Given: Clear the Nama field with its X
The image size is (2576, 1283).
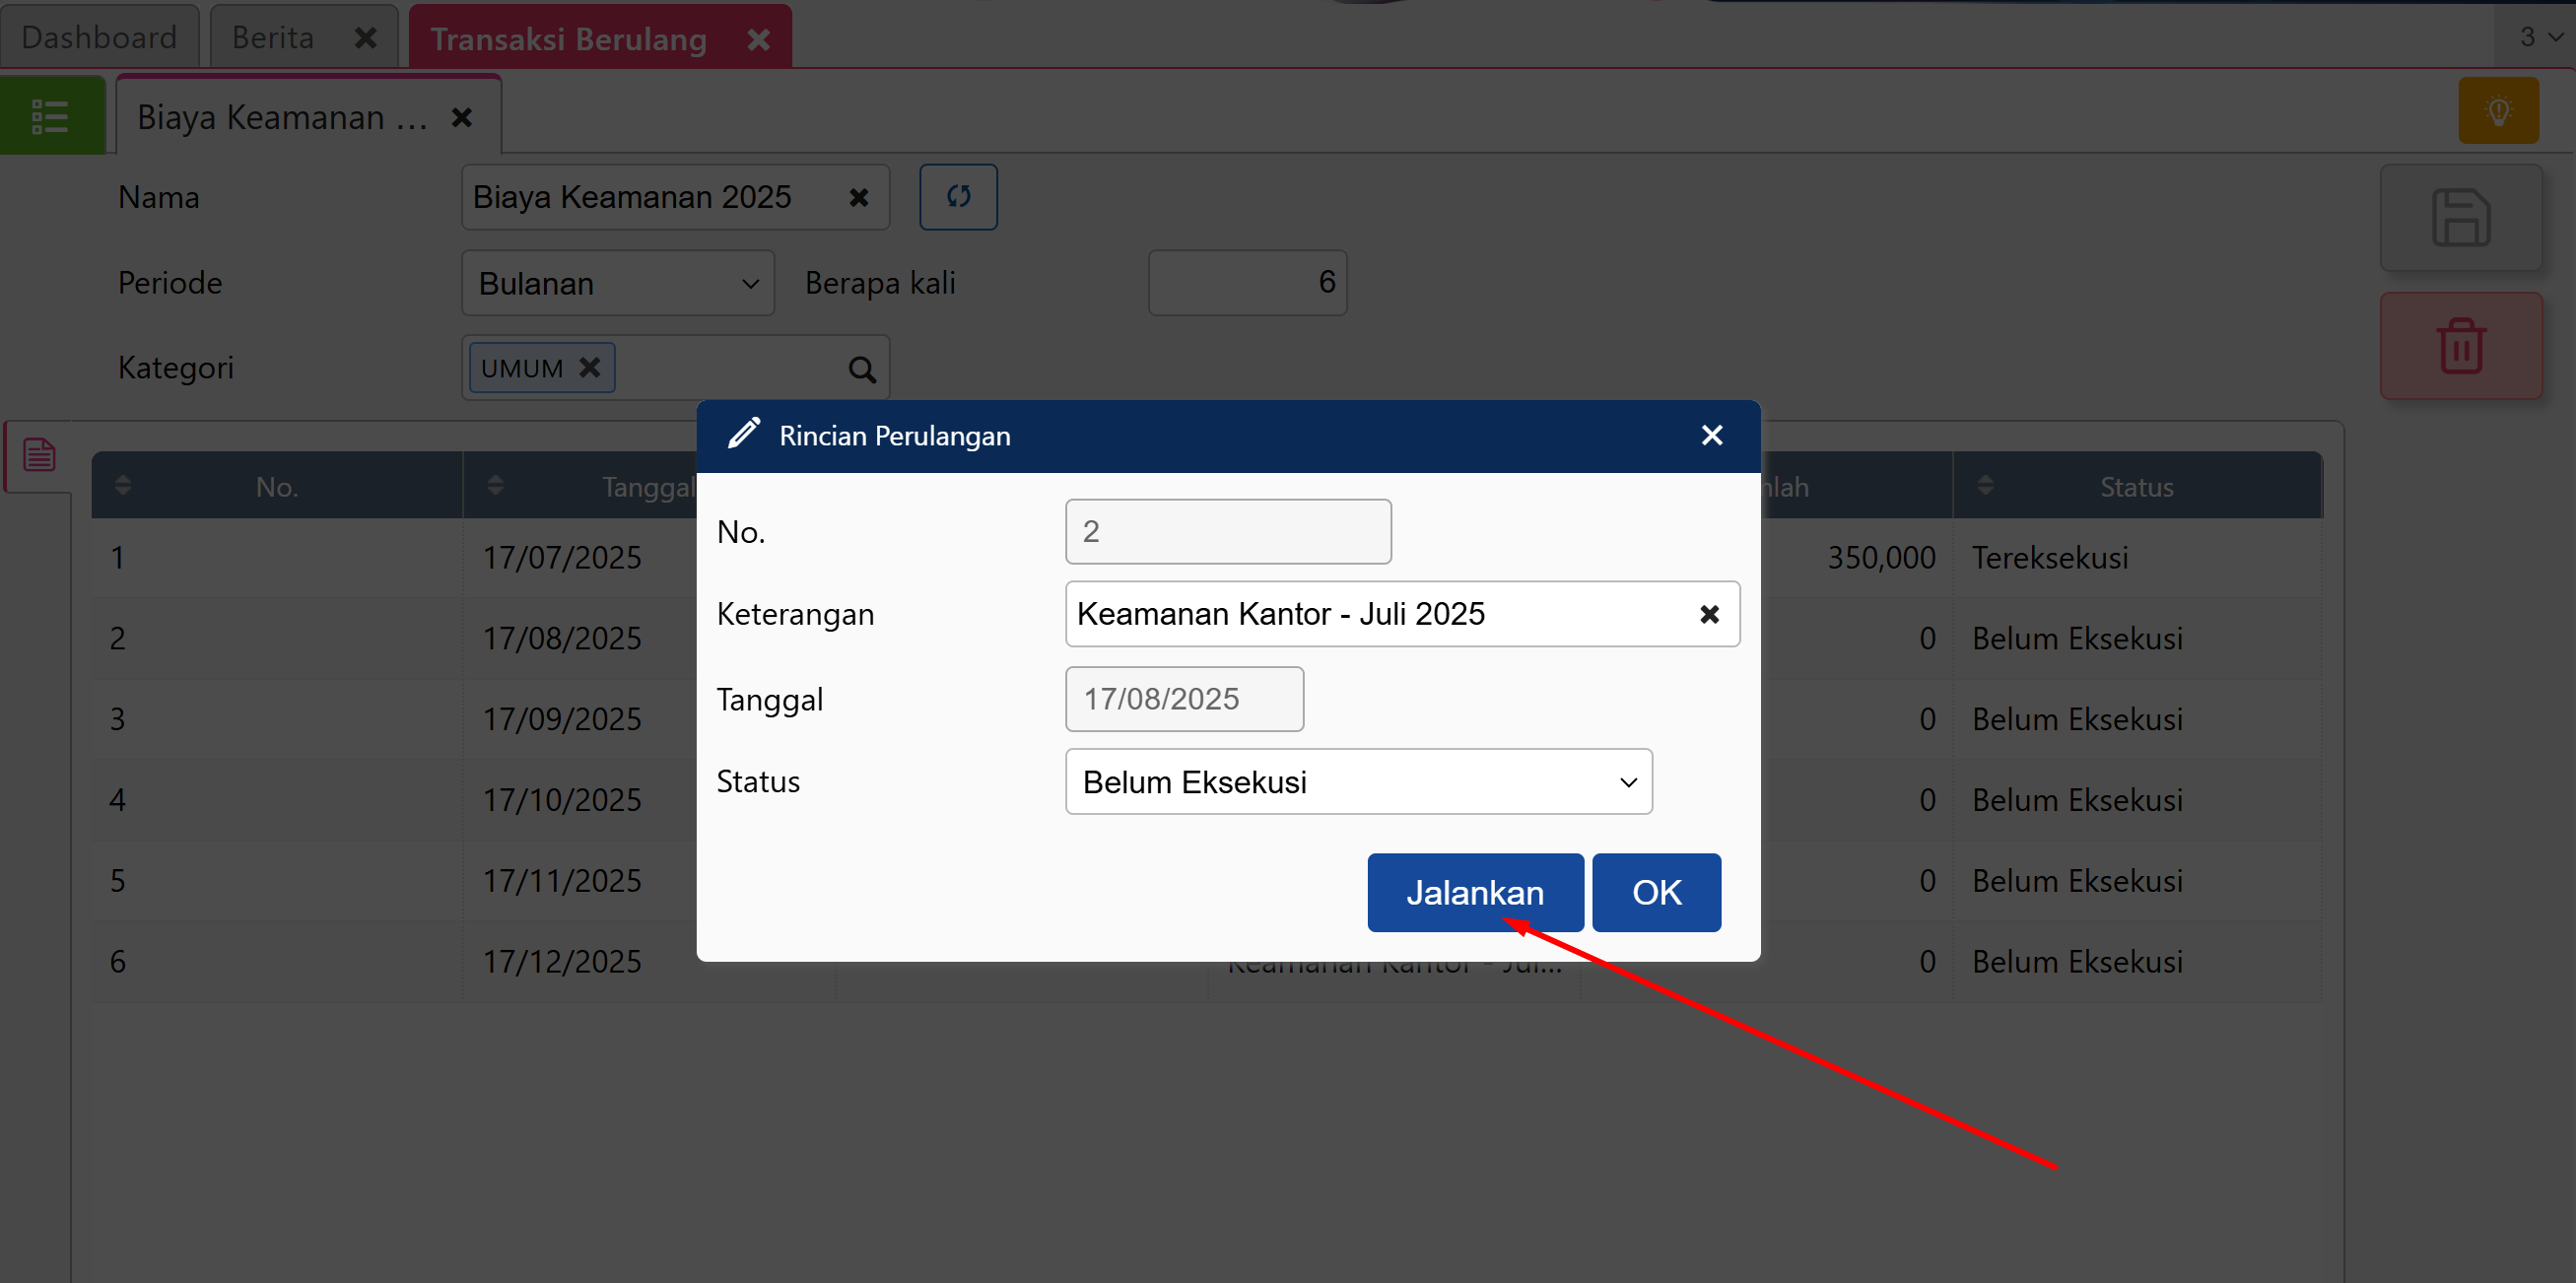Looking at the screenshot, I should click(858, 198).
